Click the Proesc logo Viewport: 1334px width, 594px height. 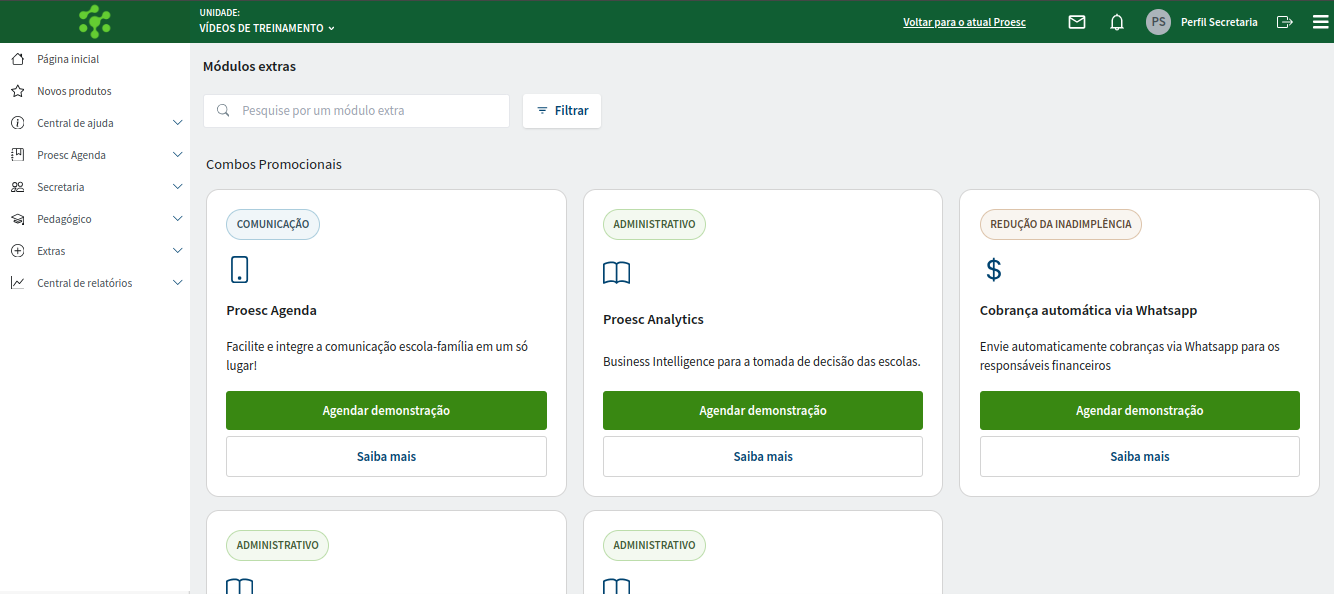(x=95, y=21)
